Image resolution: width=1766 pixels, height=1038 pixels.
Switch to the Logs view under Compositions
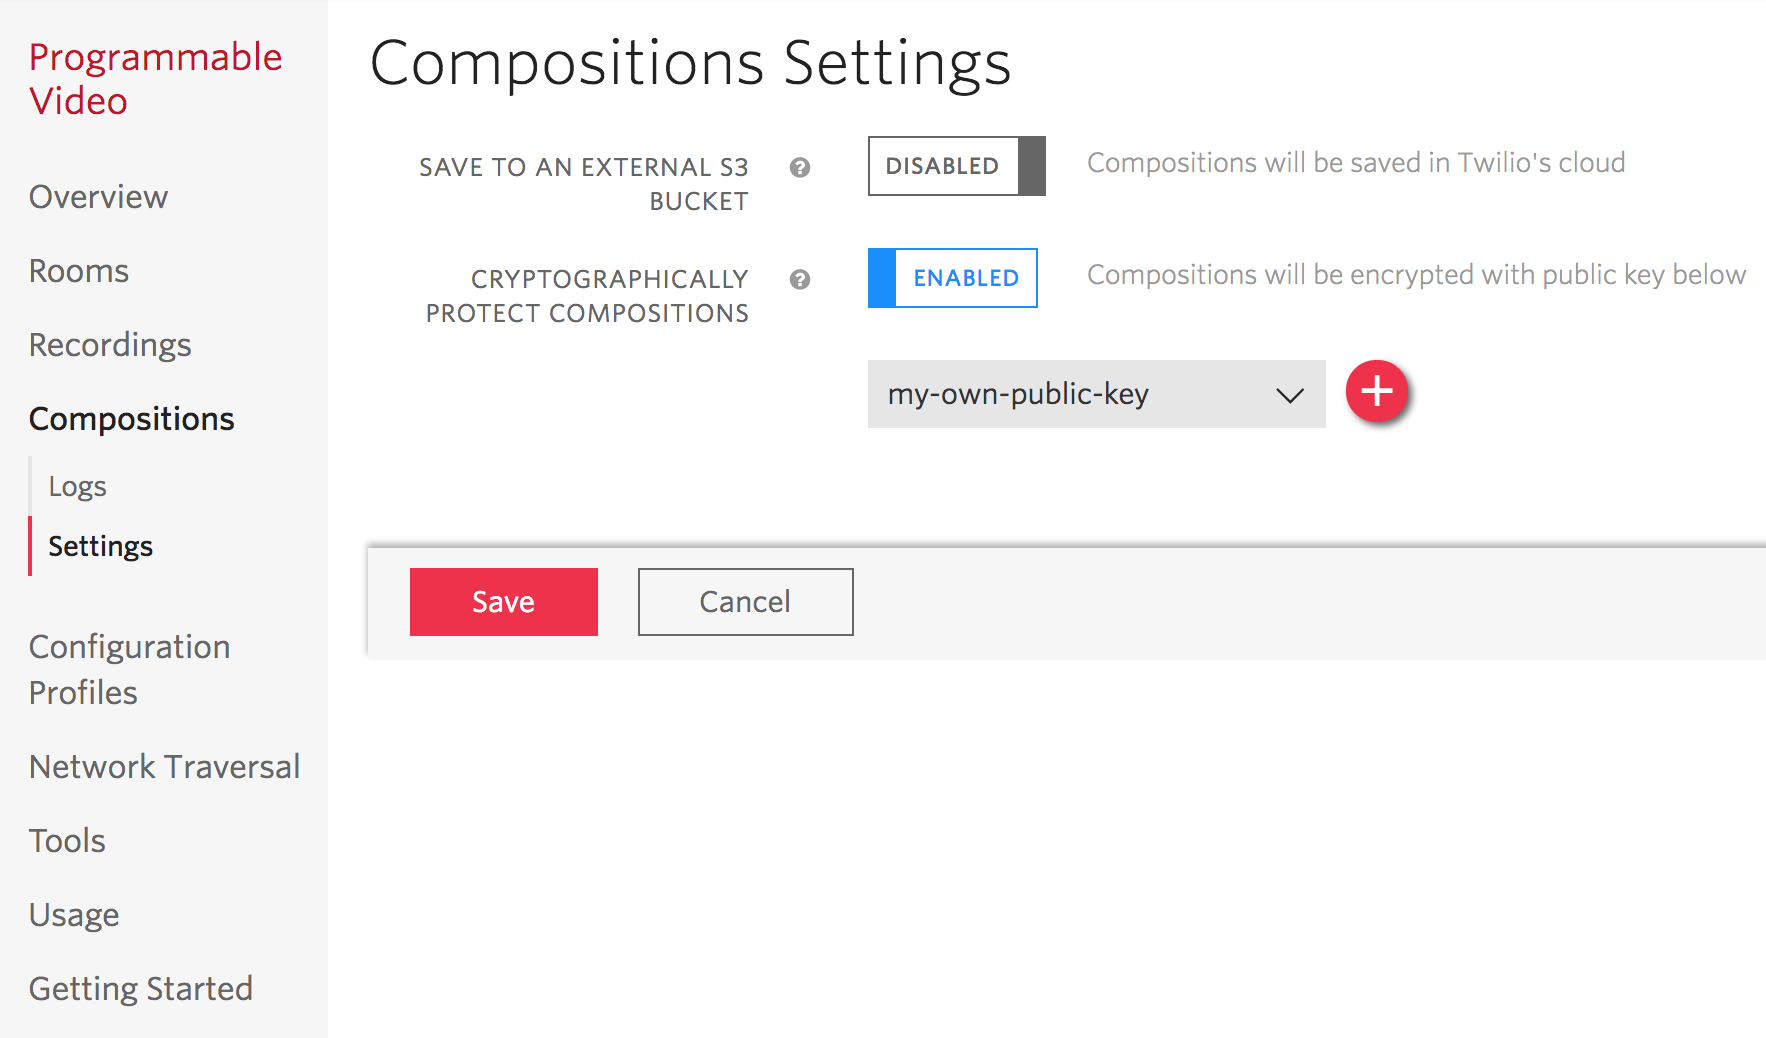[x=76, y=485]
